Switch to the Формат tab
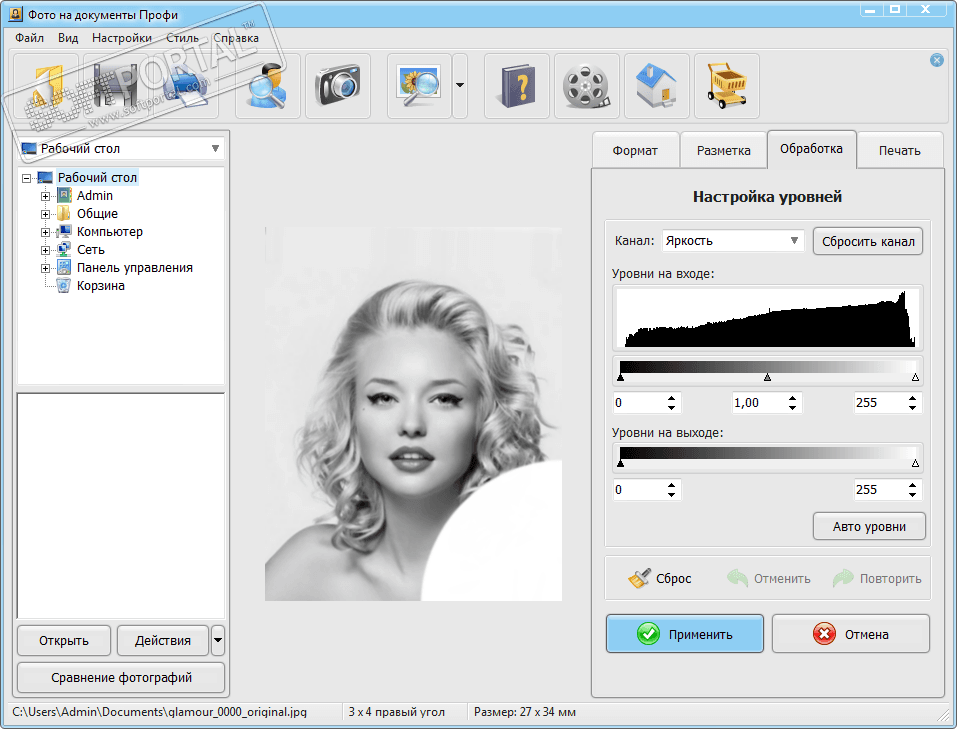The height and width of the screenshot is (729, 957). (x=635, y=150)
